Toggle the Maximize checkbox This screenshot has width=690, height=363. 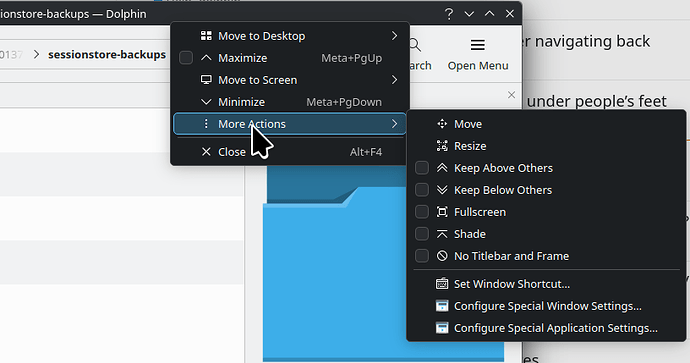coord(186,58)
